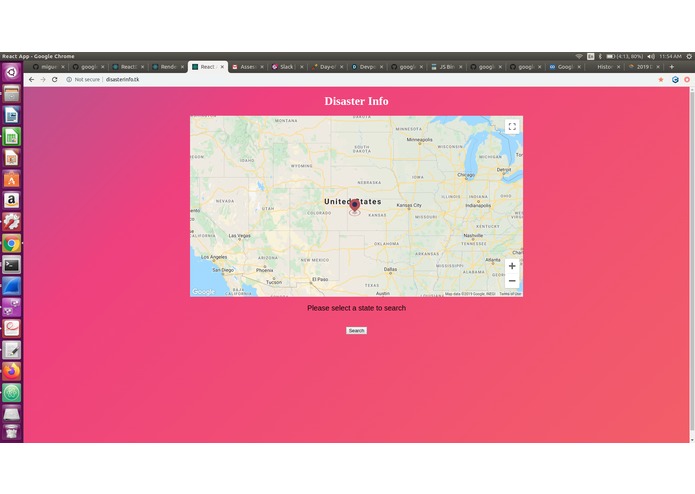This screenshot has width=695, height=494.
Task: Go forward in browser history
Action: 43,80
